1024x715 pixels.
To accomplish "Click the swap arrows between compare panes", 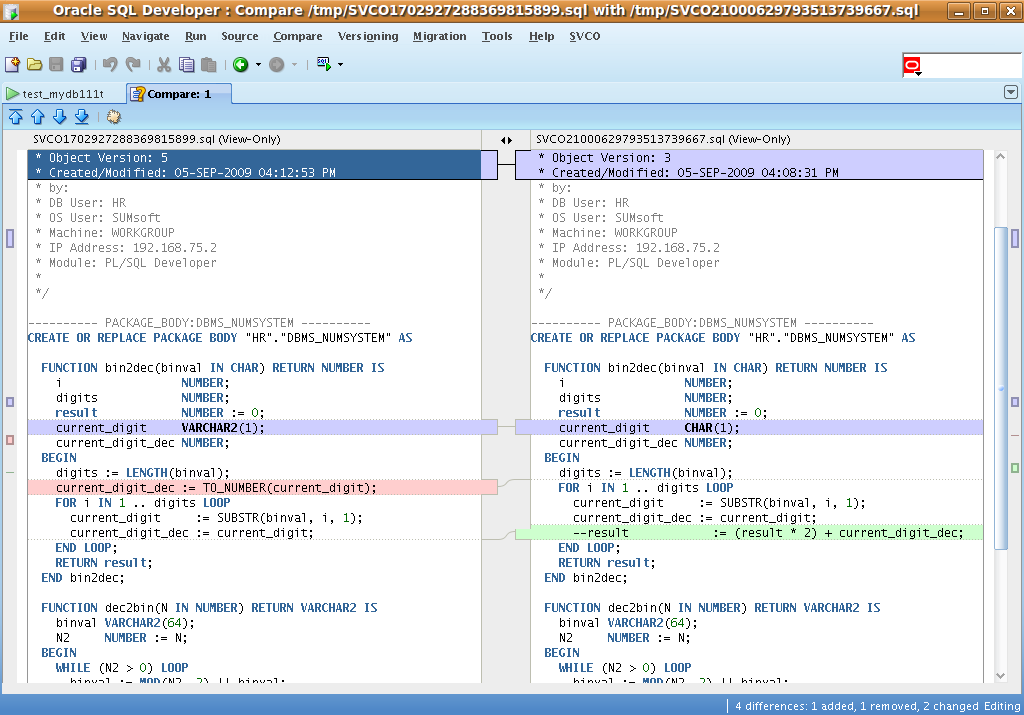I will (506, 140).
